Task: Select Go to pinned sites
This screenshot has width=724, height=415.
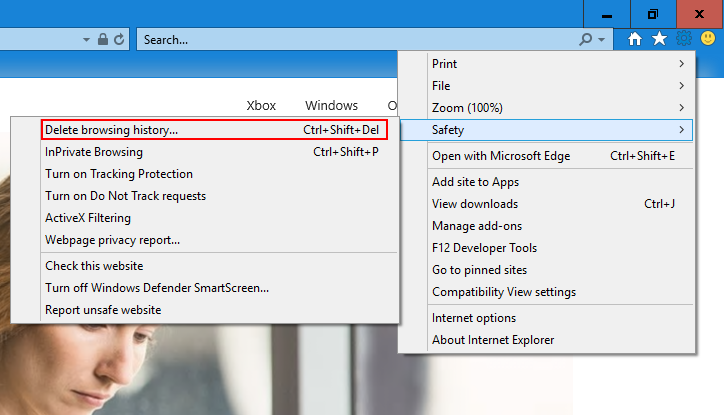Action: tap(546, 270)
